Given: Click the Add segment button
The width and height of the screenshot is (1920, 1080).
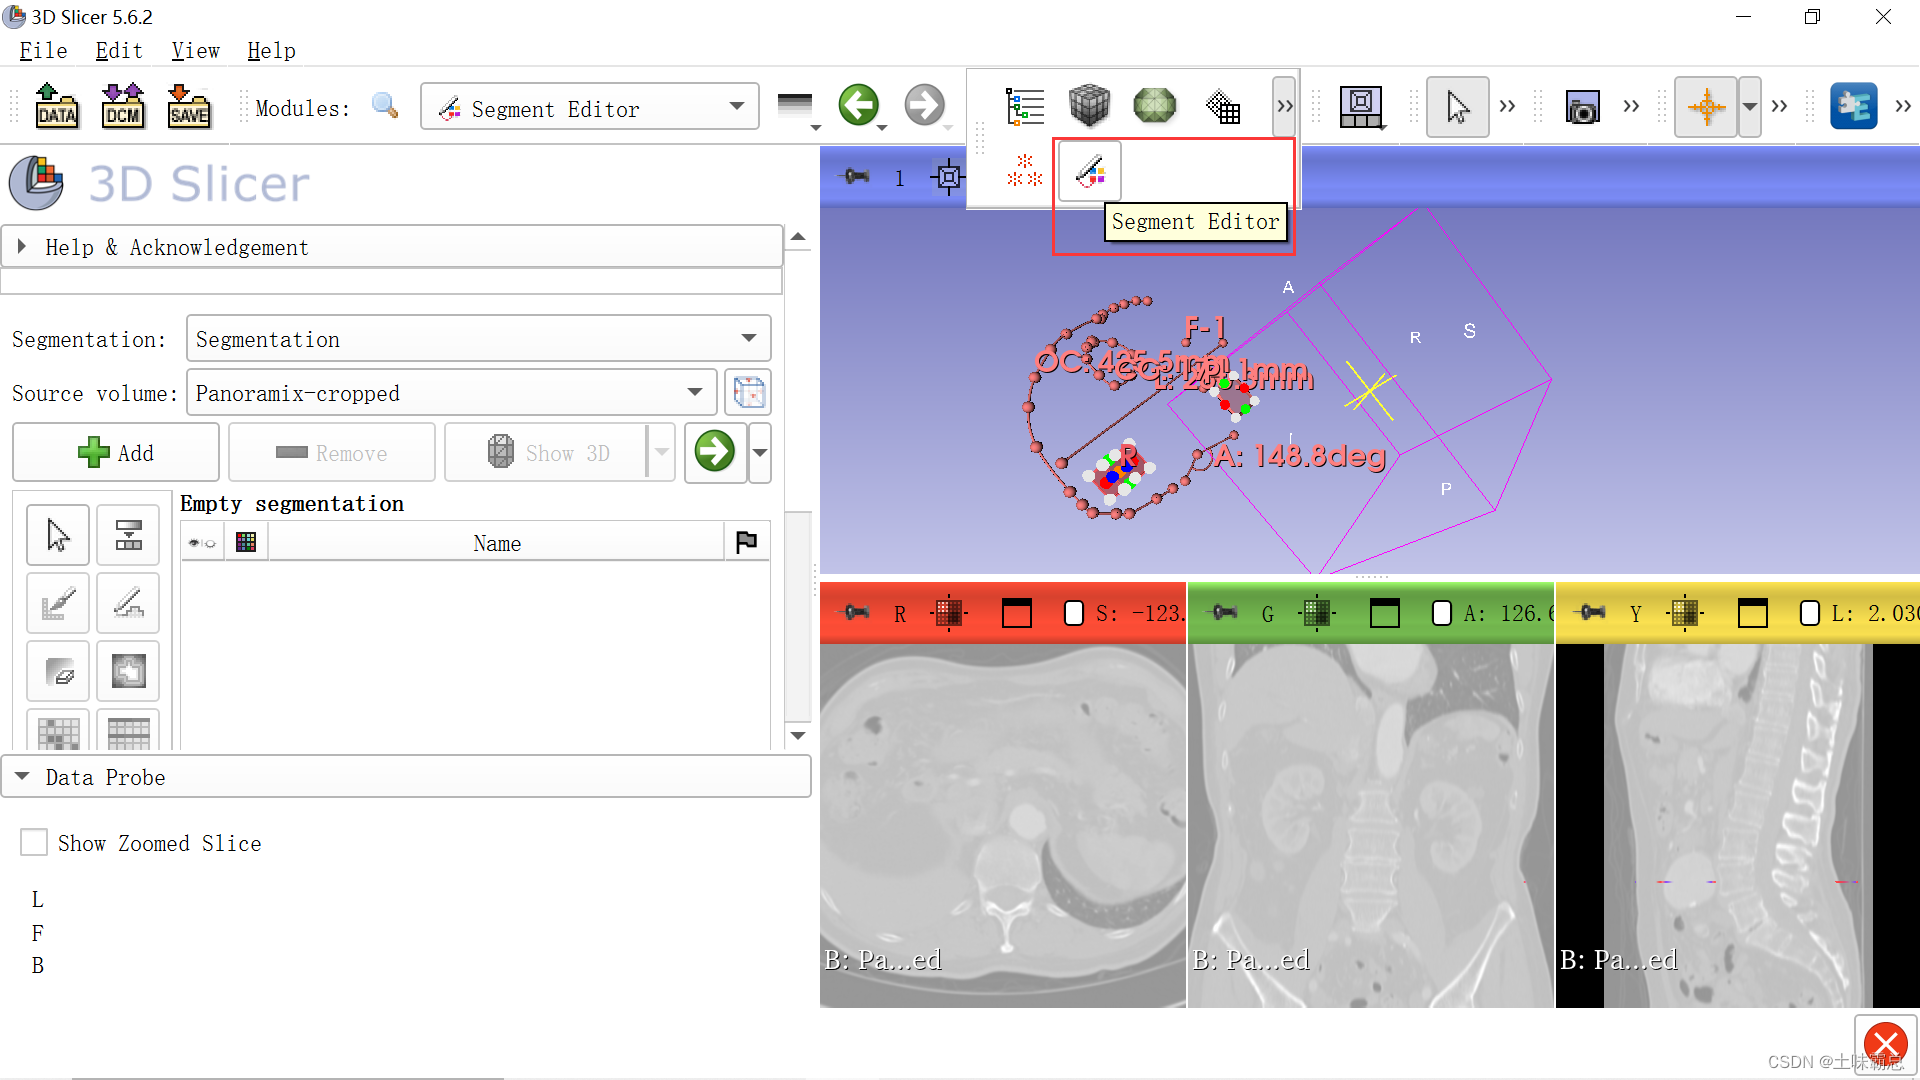Looking at the screenshot, I should coord(116,453).
